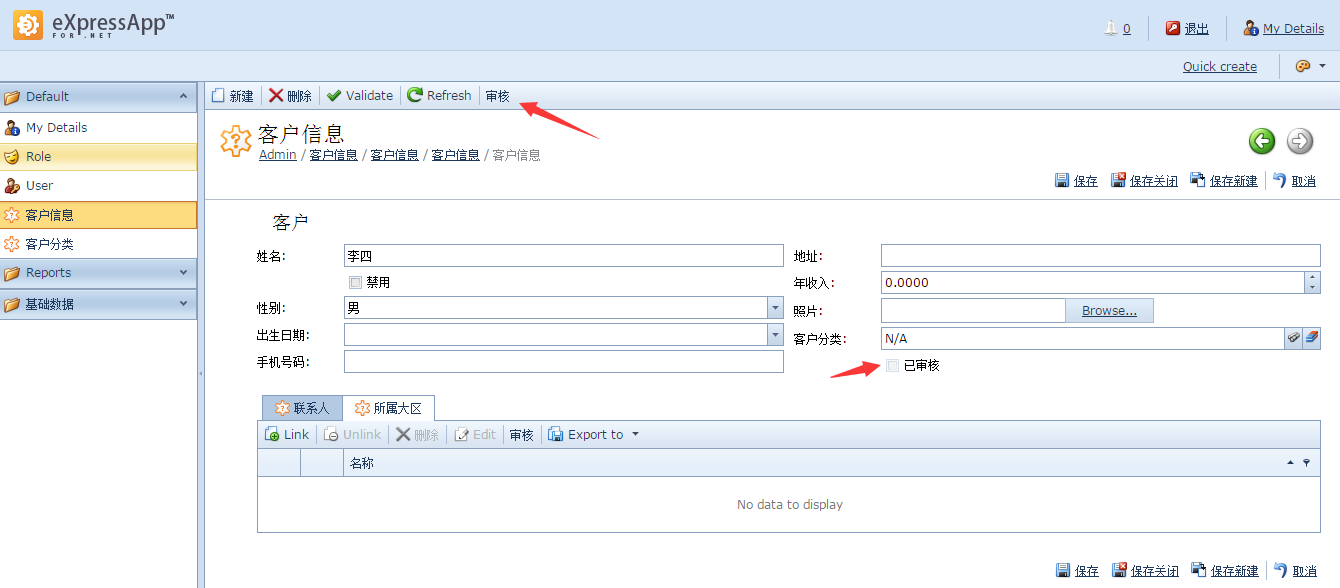Click the top 保存关闭 button

click(1145, 181)
